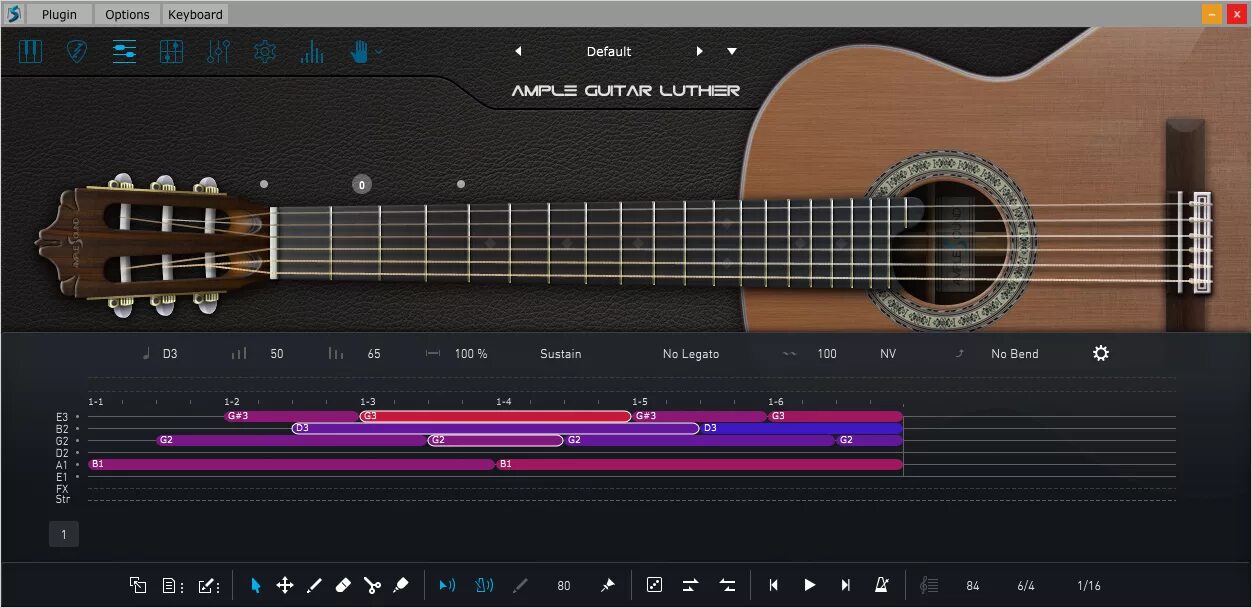1252x608 pixels.
Task: Open the bar-graph panel icon
Action: [x=312, y=51]
